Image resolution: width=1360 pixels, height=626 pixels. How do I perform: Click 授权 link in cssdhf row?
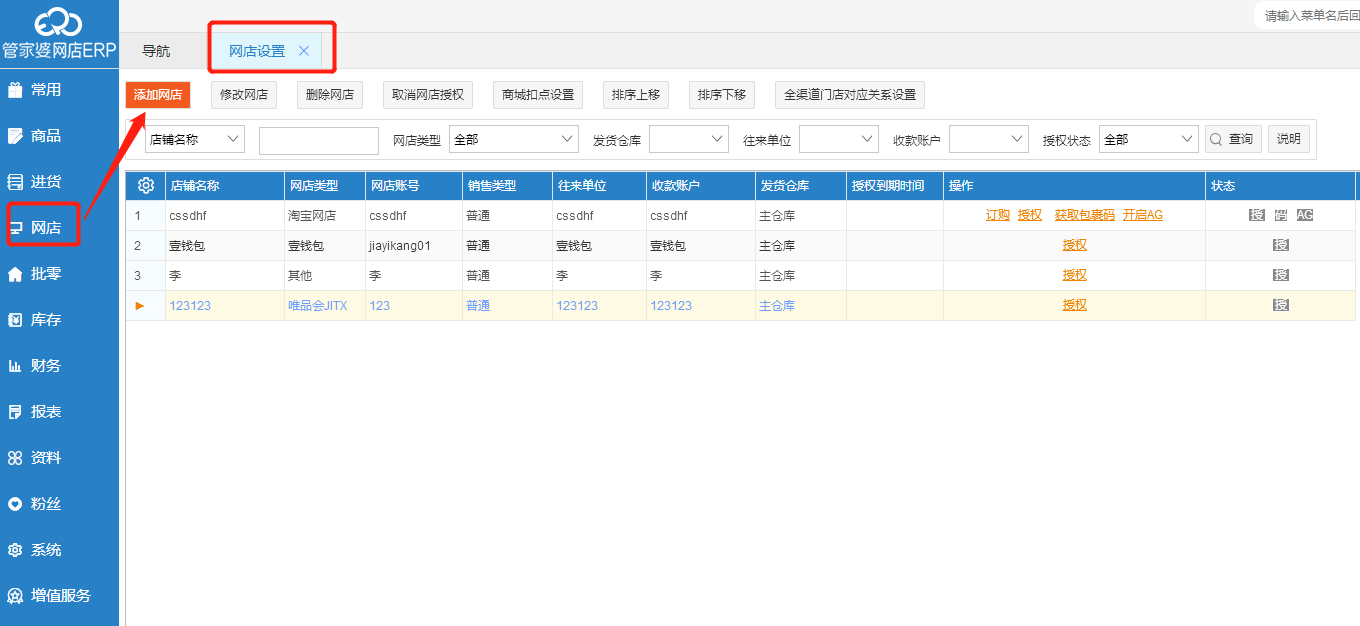1030,215
